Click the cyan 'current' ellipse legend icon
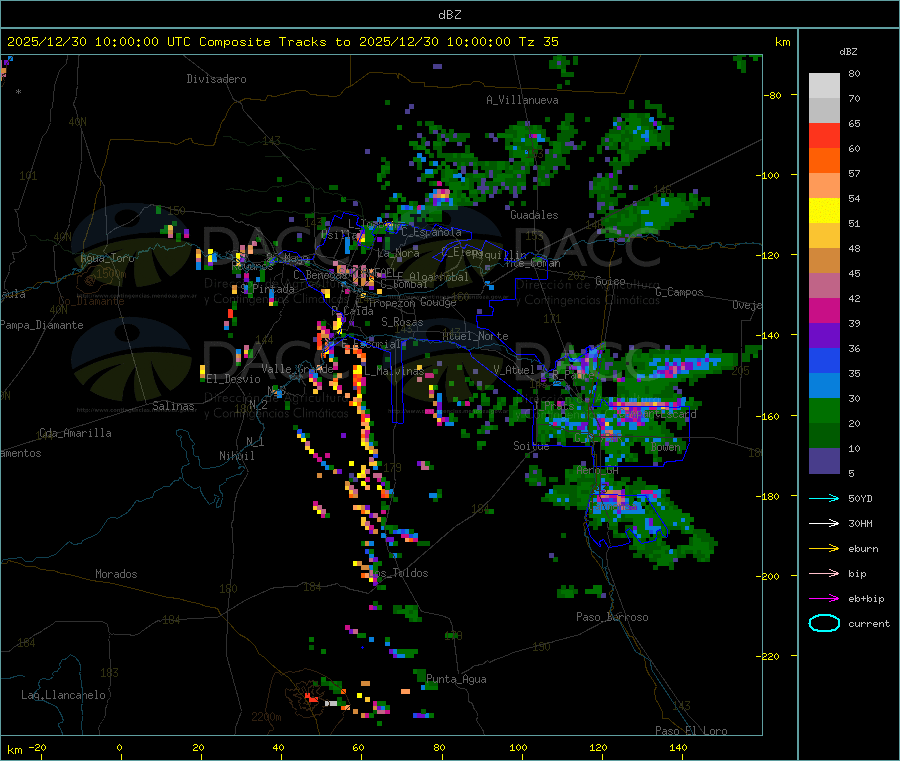Viewport: 900px width, 761px height. coord(824,623)
